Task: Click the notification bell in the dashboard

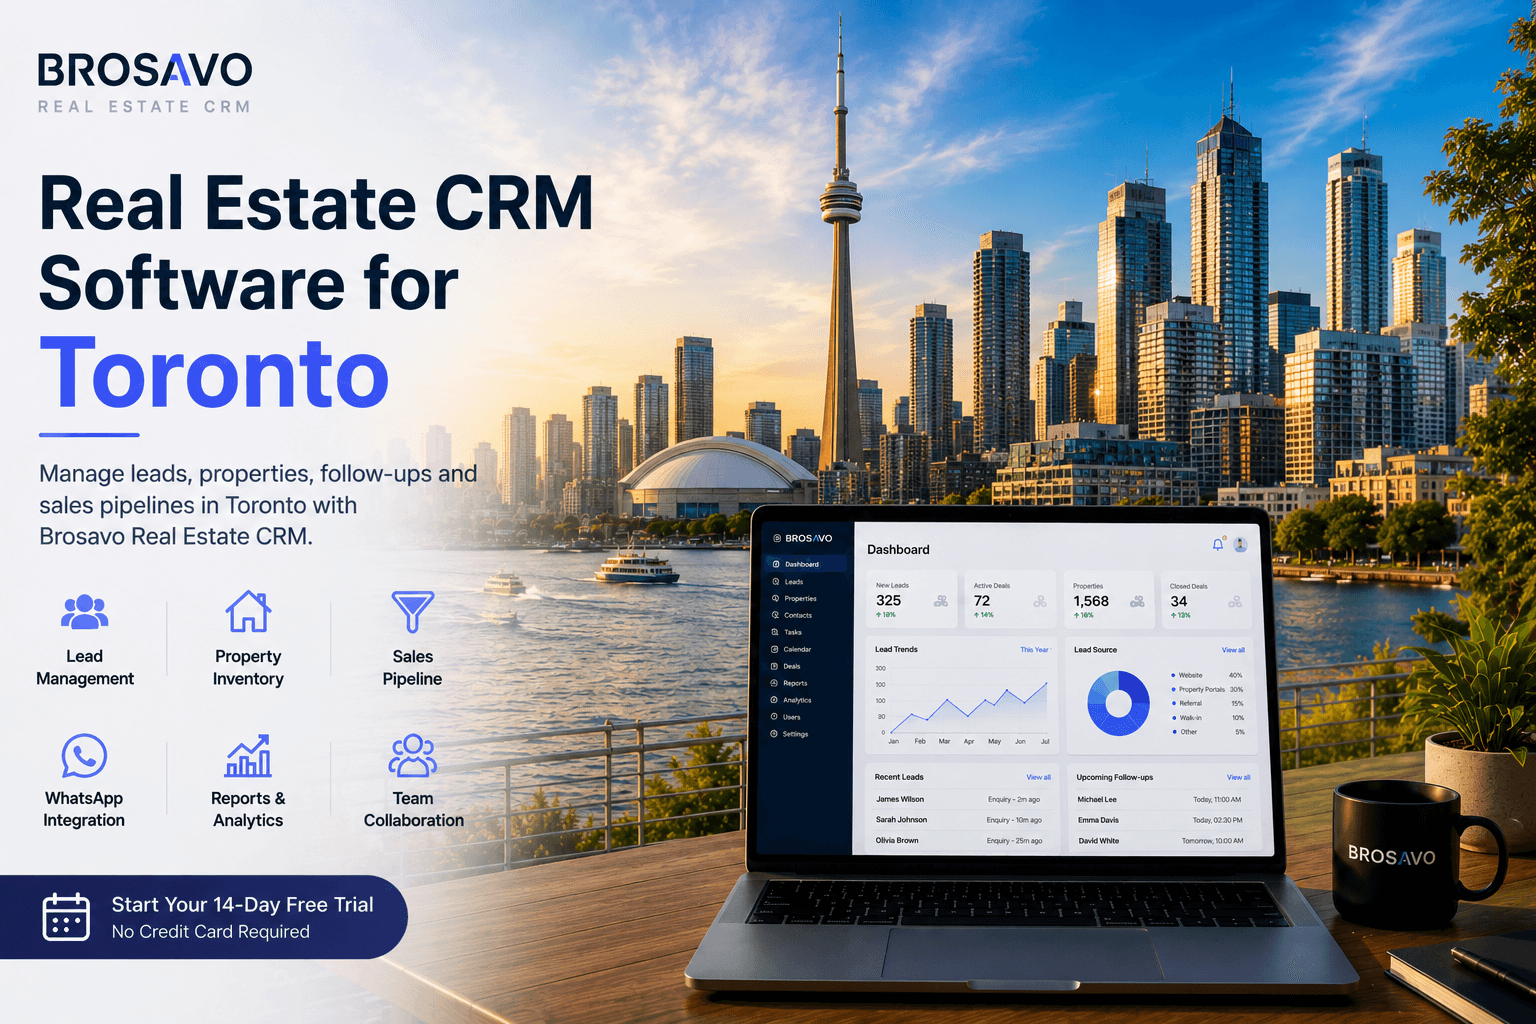Action: [1217, 545]
